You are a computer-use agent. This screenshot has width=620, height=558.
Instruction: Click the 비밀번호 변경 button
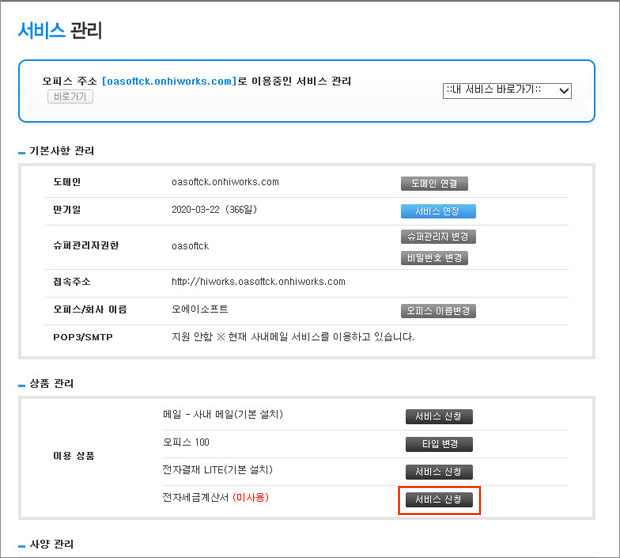tap(434, 258)
